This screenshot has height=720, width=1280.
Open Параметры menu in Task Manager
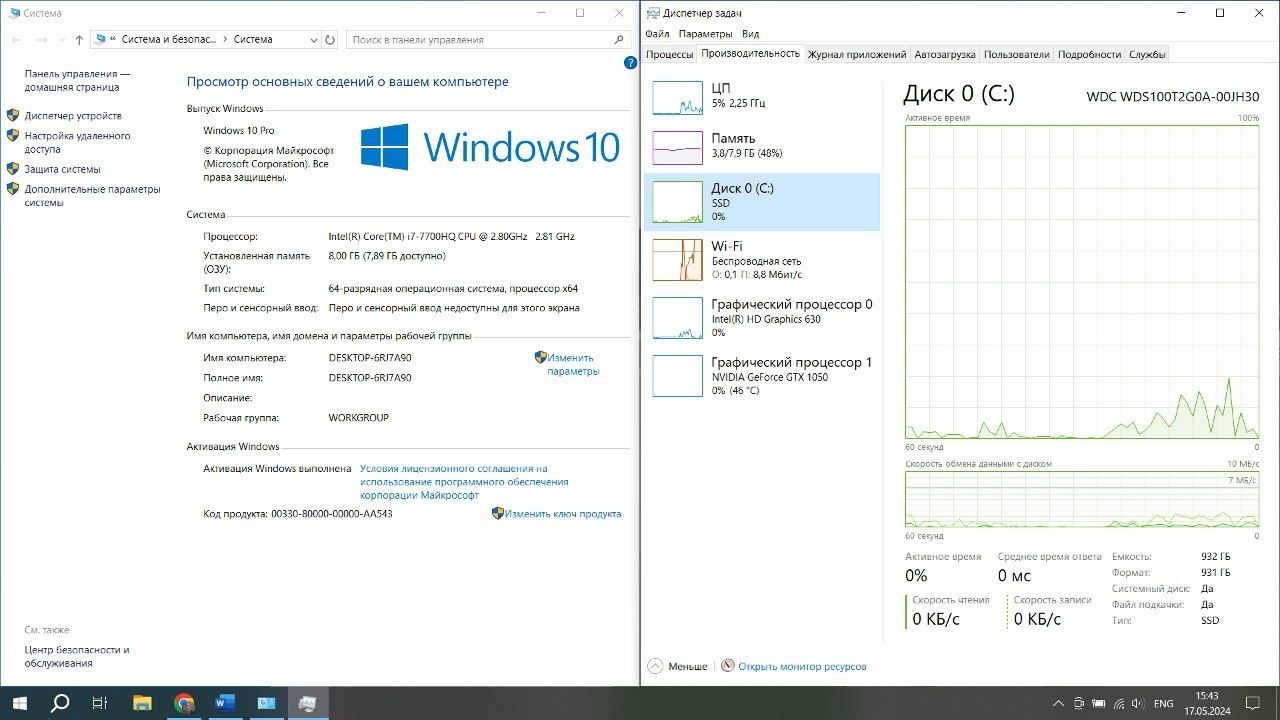pyautogui.click(x=705, y=34)
